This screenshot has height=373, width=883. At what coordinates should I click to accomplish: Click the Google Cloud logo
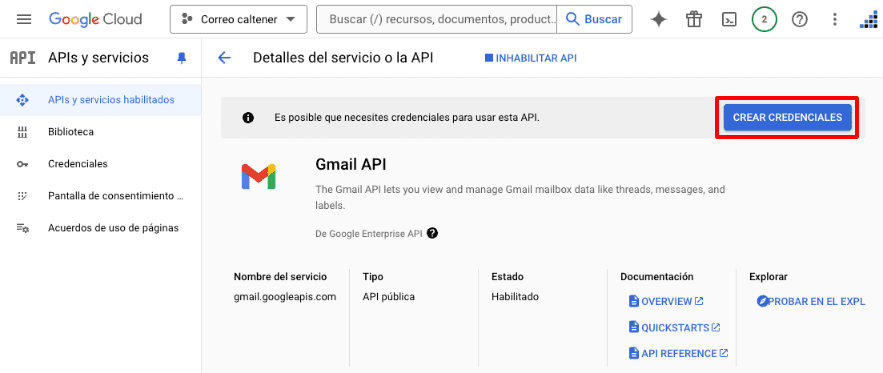pyautogui.click(x=95, y=19)
